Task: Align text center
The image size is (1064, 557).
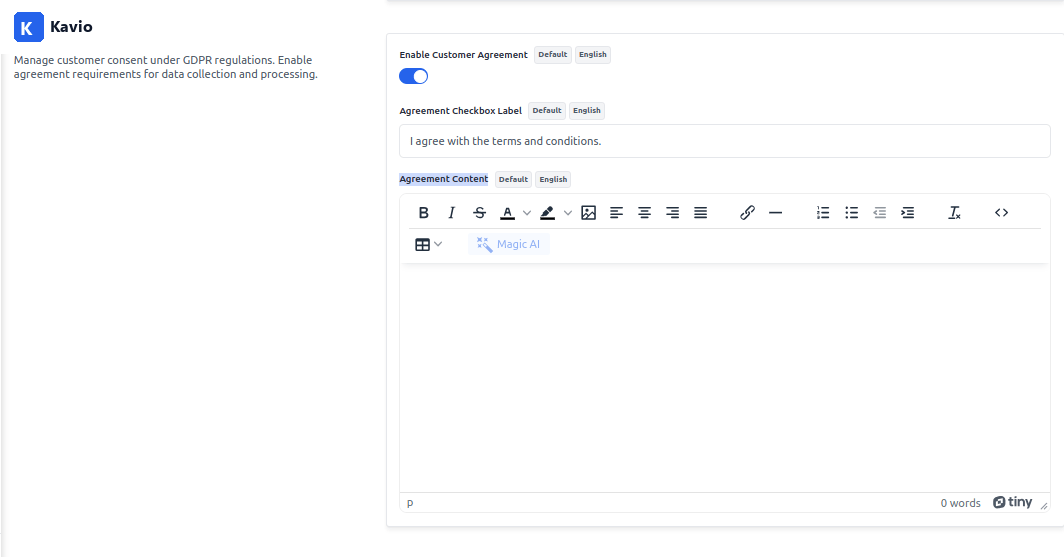Action: point(645,213)
